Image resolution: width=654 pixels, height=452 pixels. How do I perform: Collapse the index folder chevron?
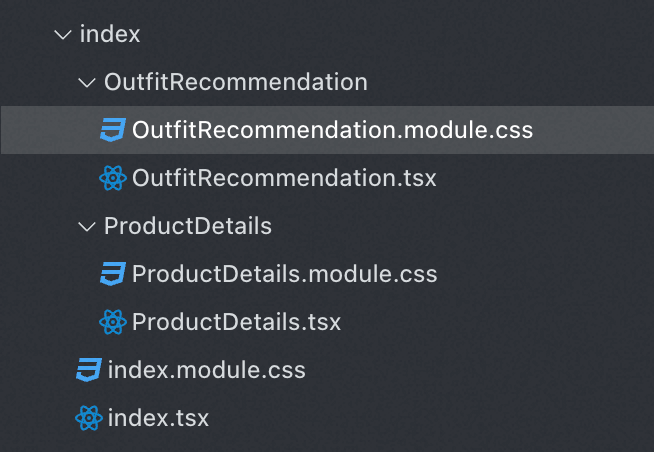(63, 35)
